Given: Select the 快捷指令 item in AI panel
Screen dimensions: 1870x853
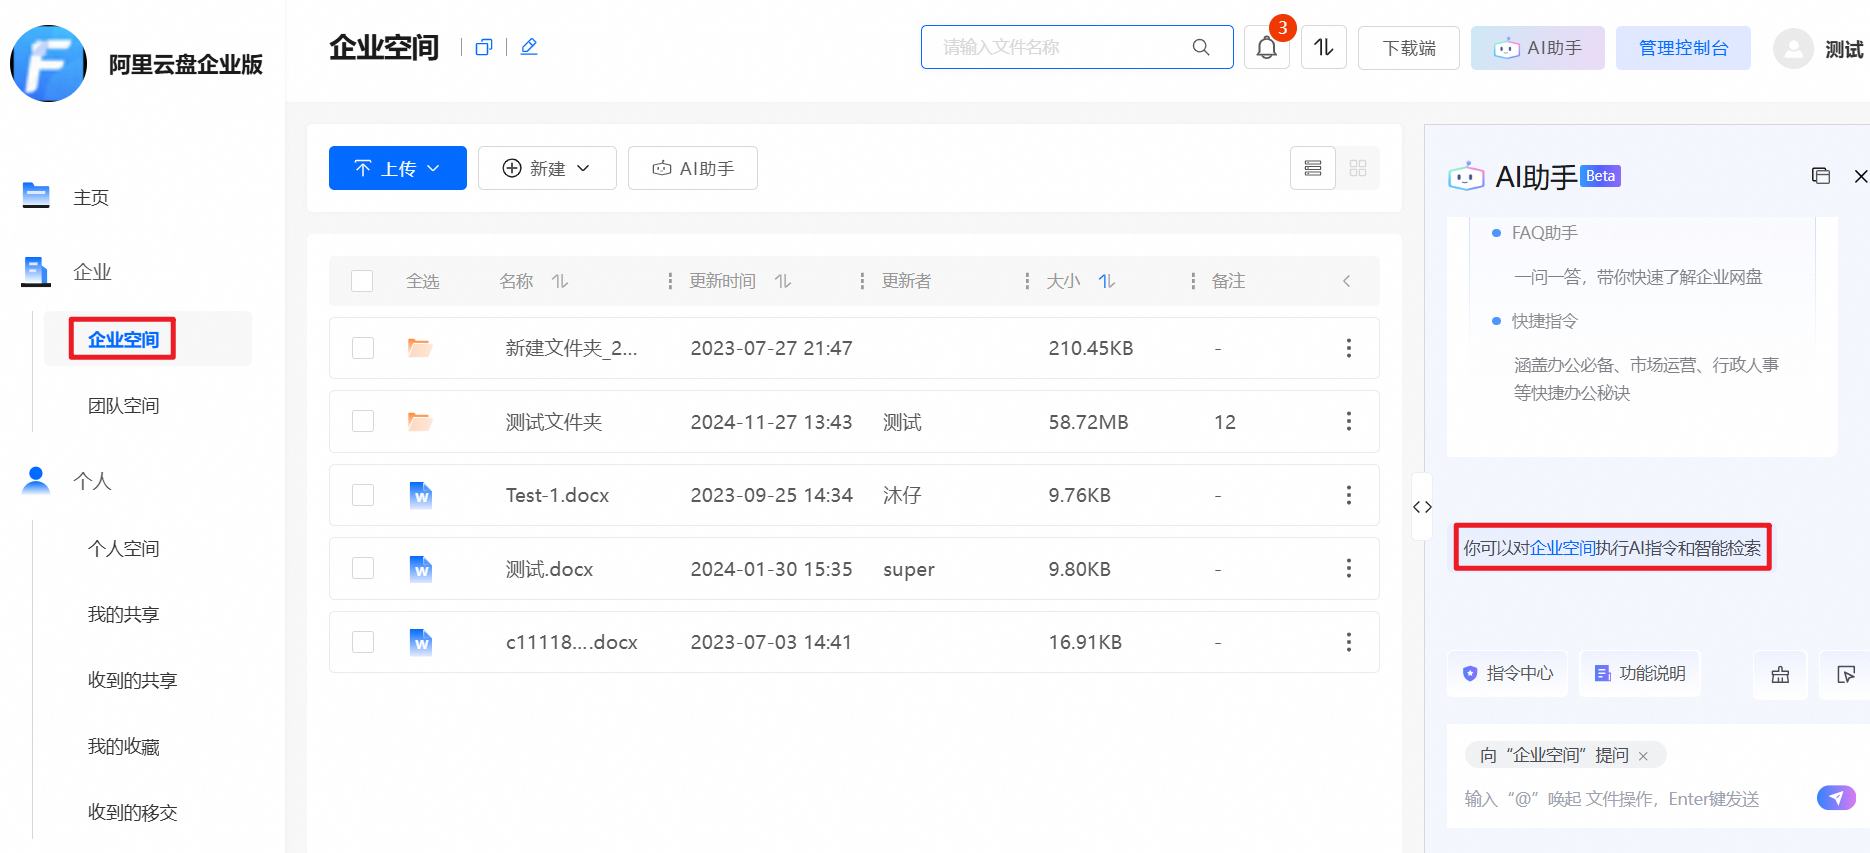Looking at the screenshot, I should pyautogui.click(x=1544, y=321).
